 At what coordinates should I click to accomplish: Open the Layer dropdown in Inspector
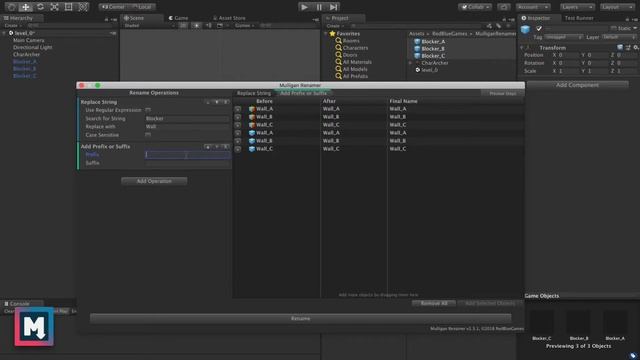point(618,37)
